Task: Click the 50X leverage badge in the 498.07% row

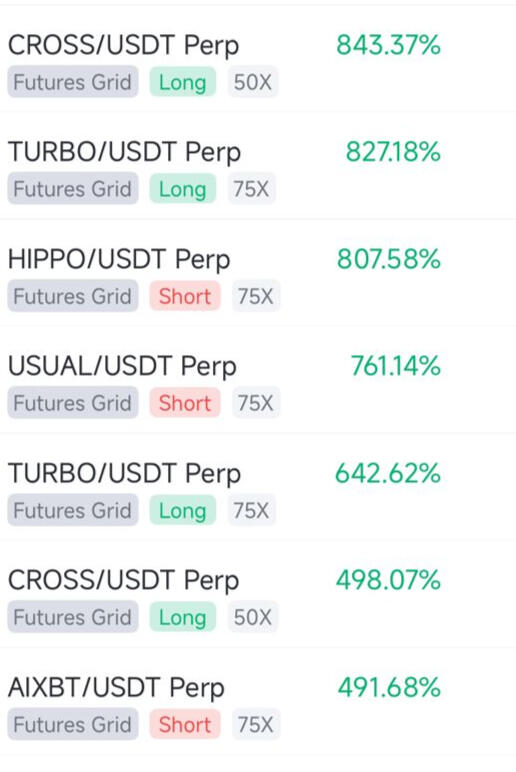Action: [x=253, y=617]
